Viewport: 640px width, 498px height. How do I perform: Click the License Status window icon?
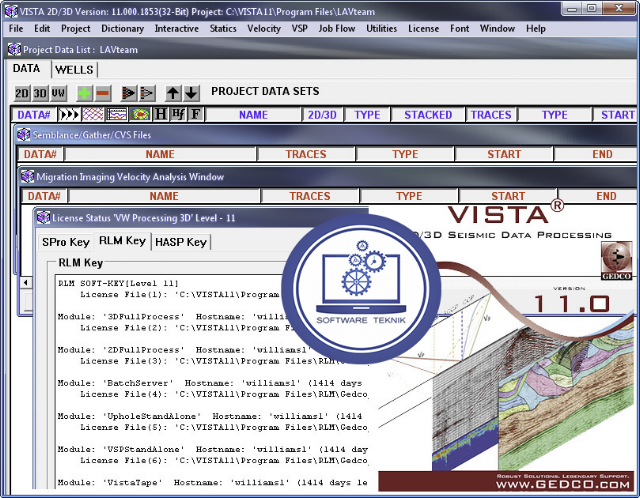tap(43, 218)
